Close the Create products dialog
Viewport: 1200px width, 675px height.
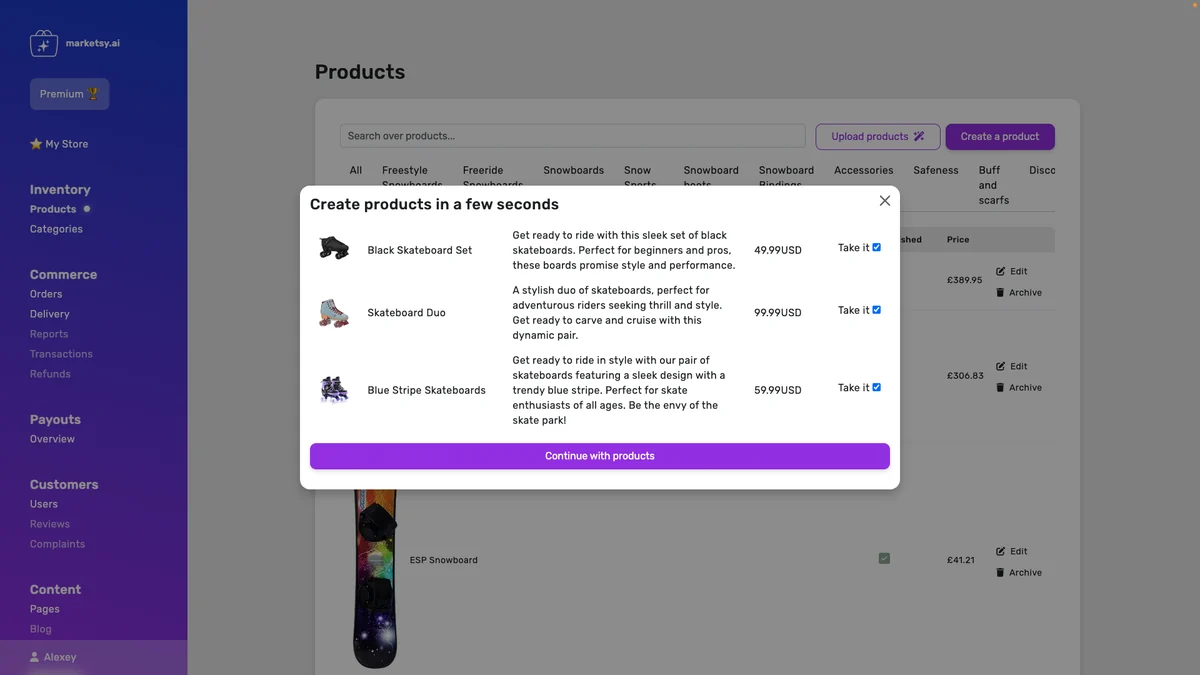(884, 201)
